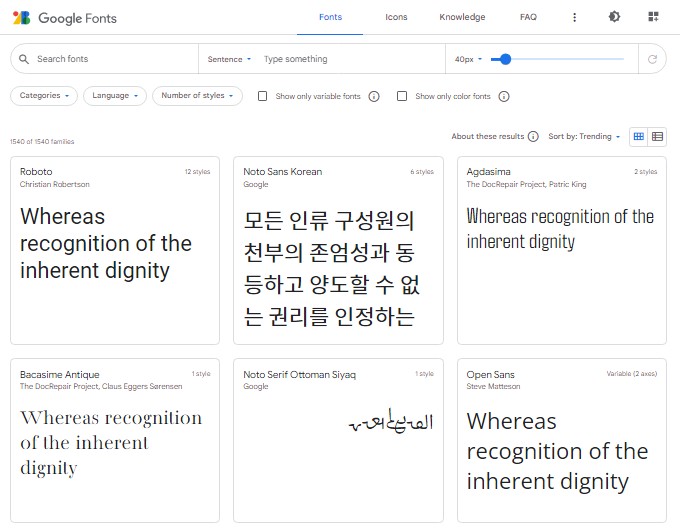
Task: Click the '6 styles' label
Action: tap(422, 172)
